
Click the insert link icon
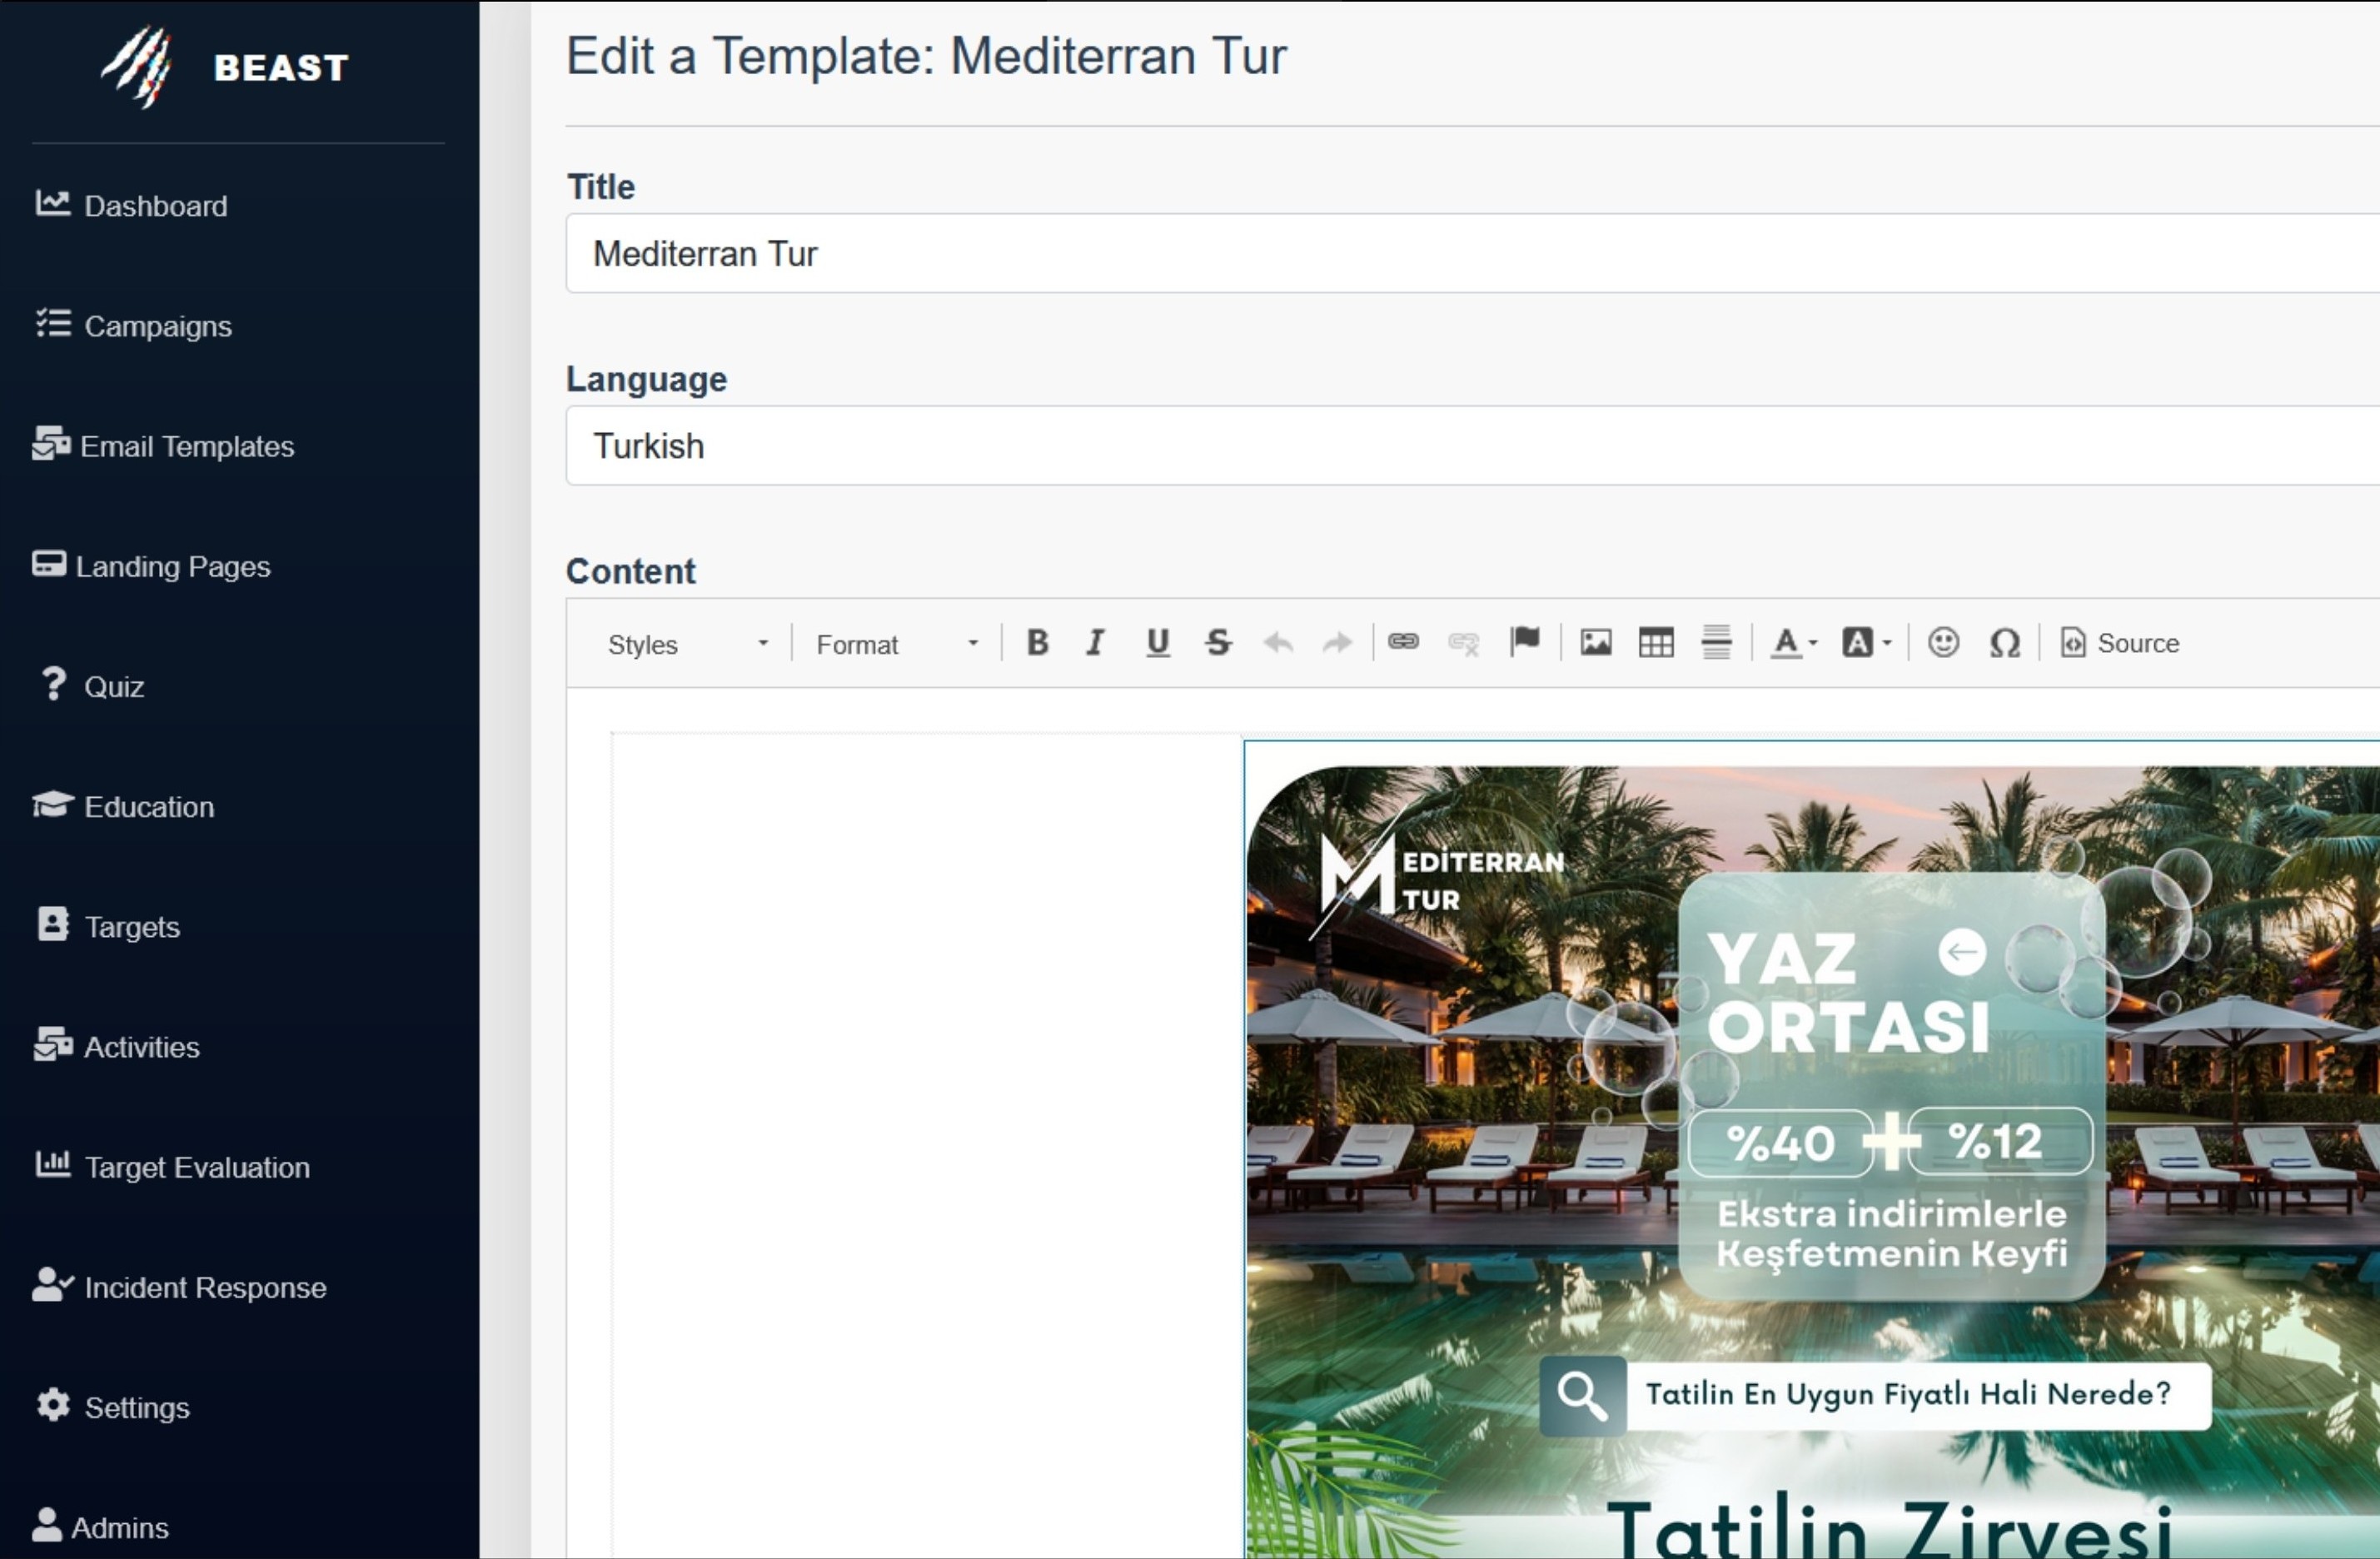pos(1403,642)
